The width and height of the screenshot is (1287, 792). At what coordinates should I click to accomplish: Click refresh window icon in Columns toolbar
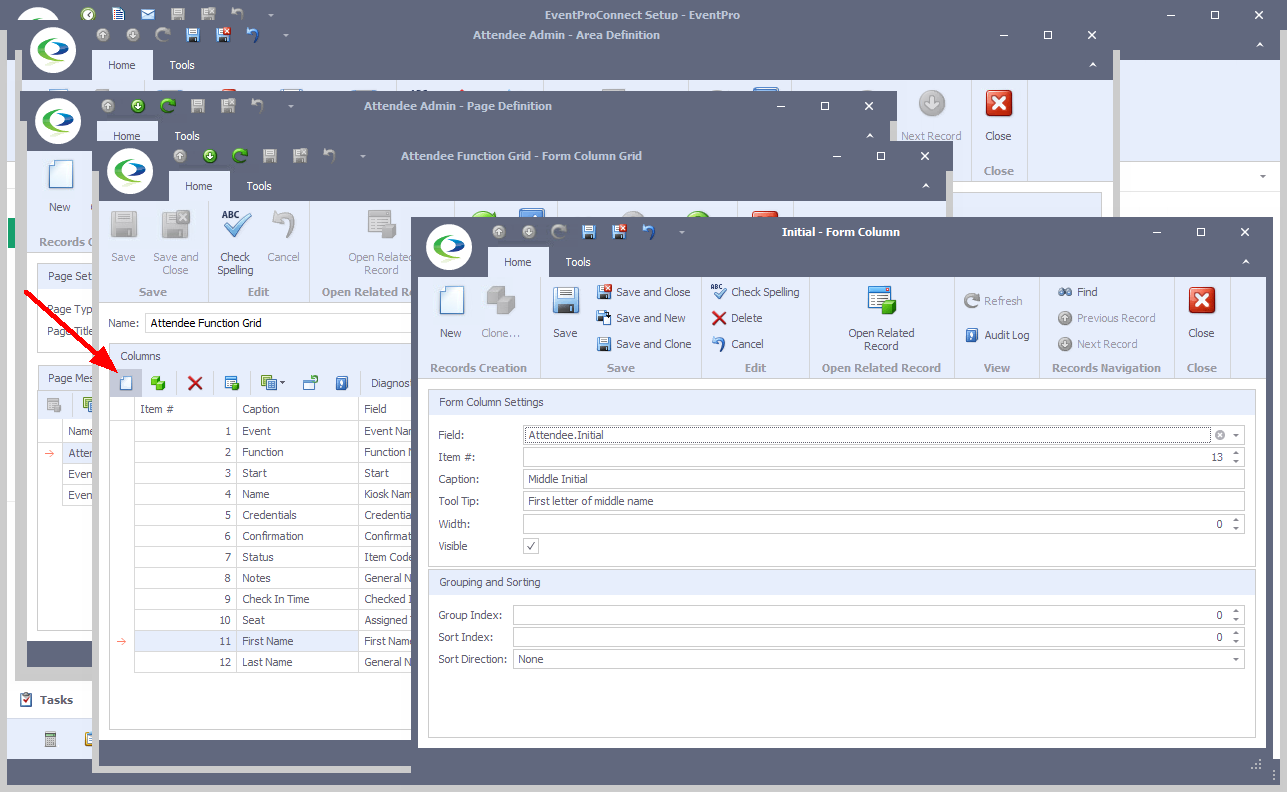click(x=310, y=383)
